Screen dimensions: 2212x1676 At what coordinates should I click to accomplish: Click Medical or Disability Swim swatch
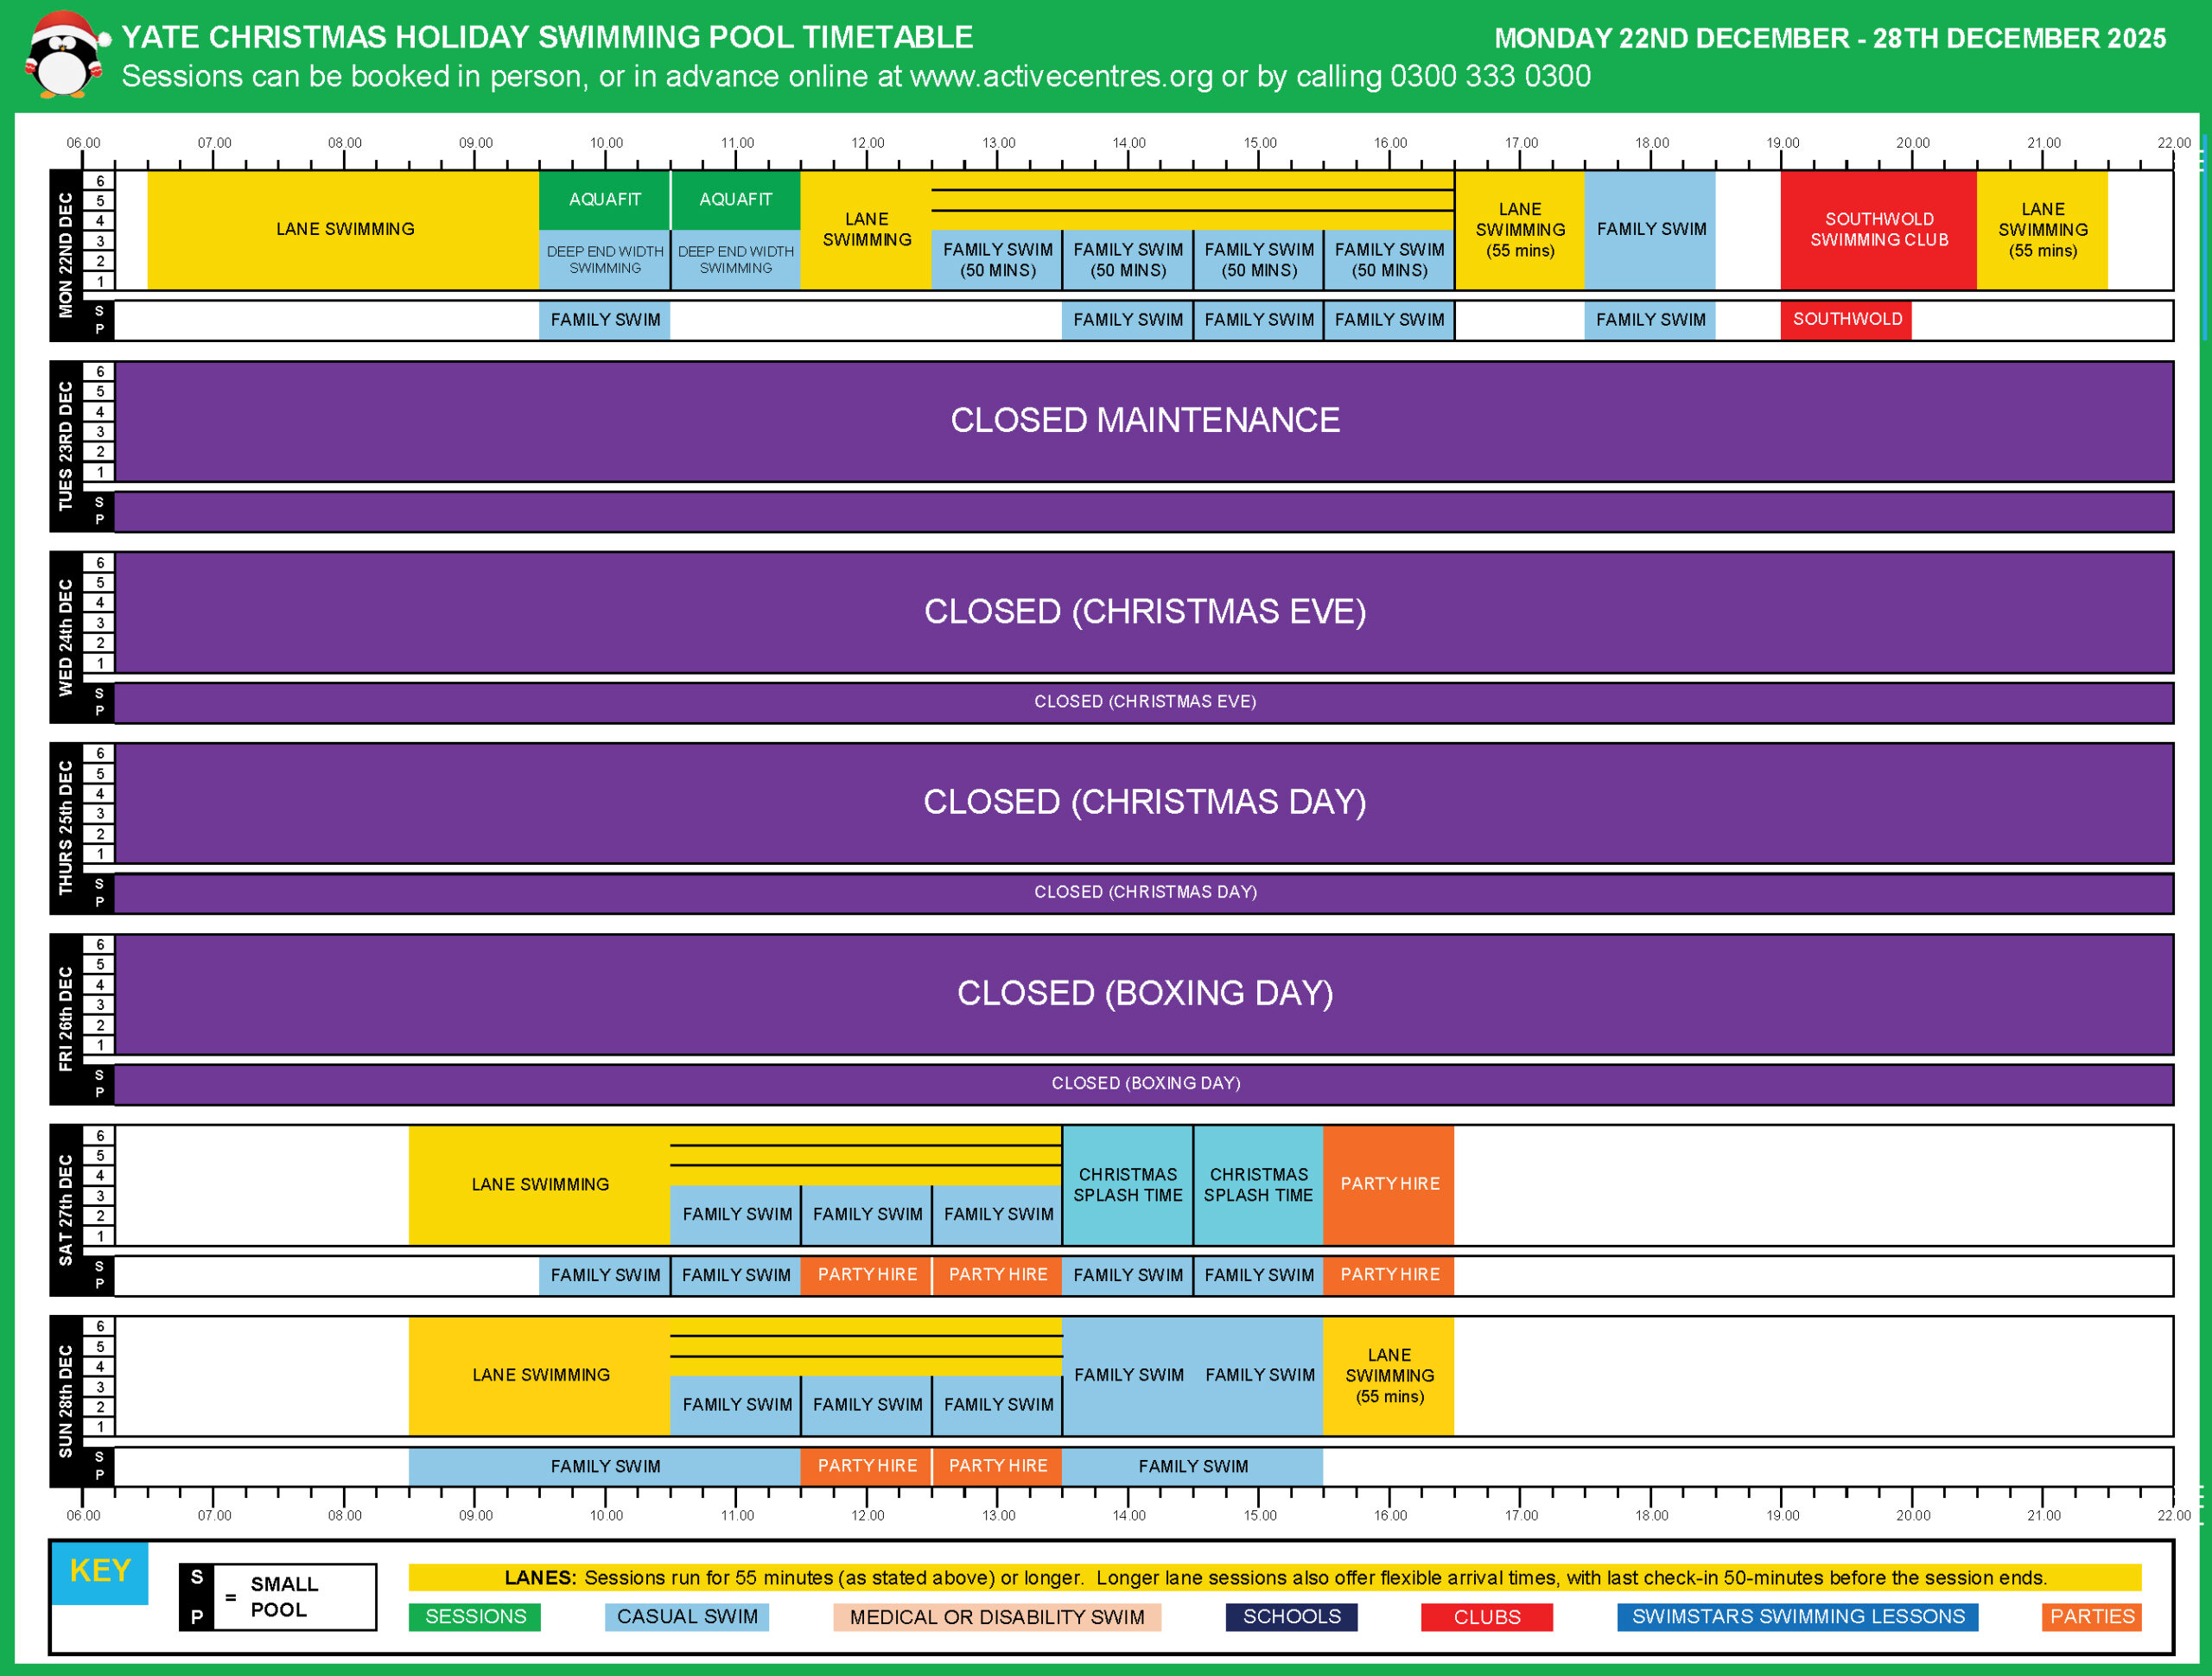(996, 1617)
